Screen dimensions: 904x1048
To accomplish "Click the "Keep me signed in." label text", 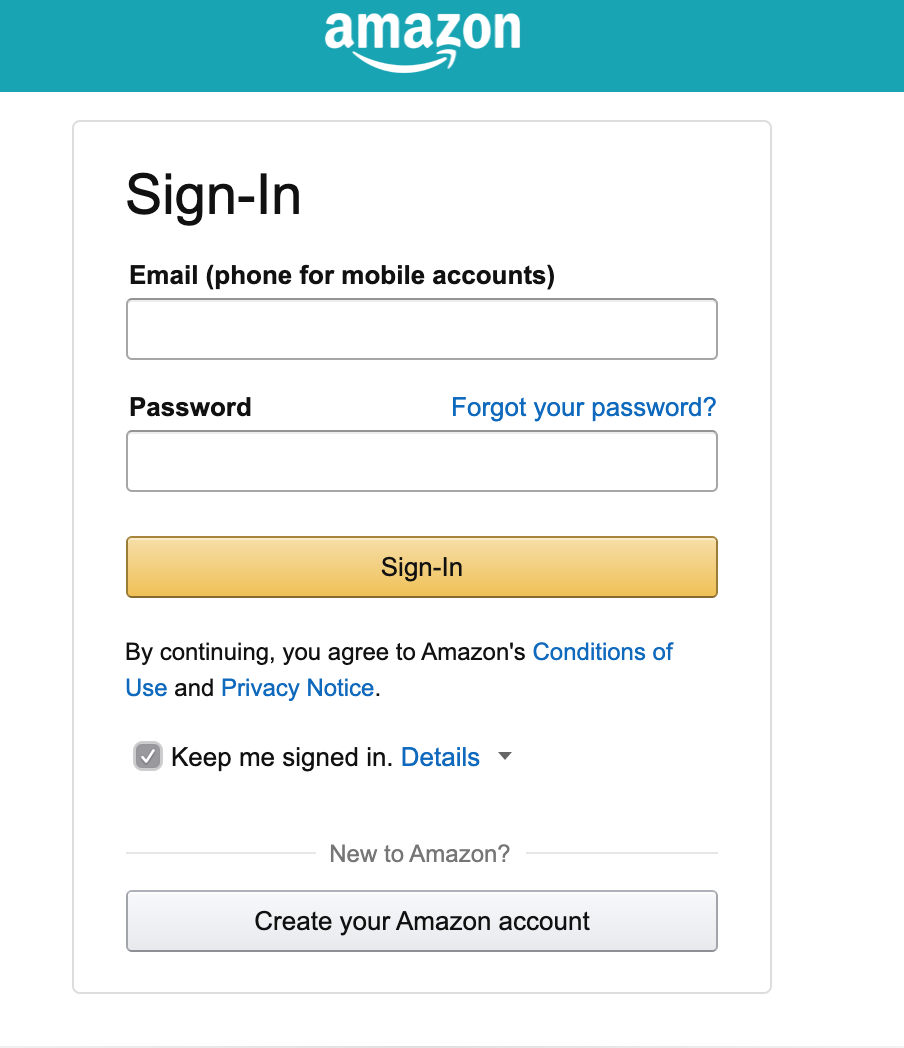I will pyautogui.click(x=281, y=757).
